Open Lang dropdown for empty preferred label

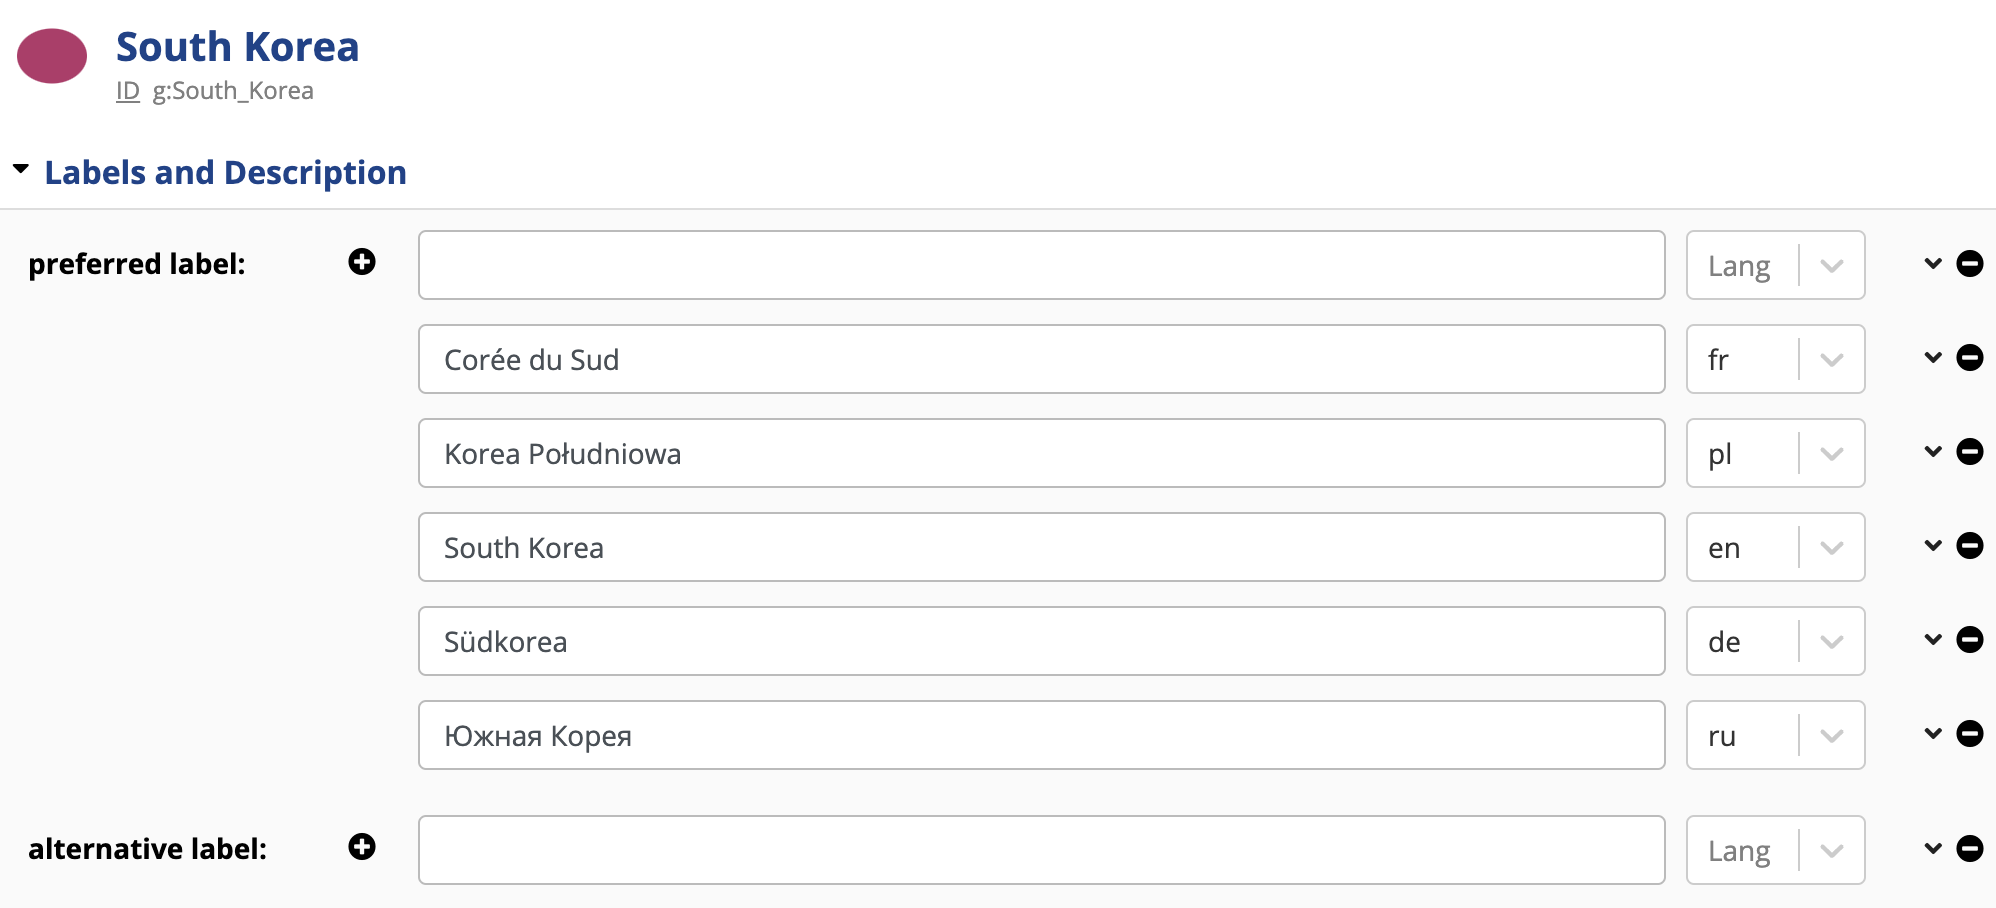tap(1831, 266)
